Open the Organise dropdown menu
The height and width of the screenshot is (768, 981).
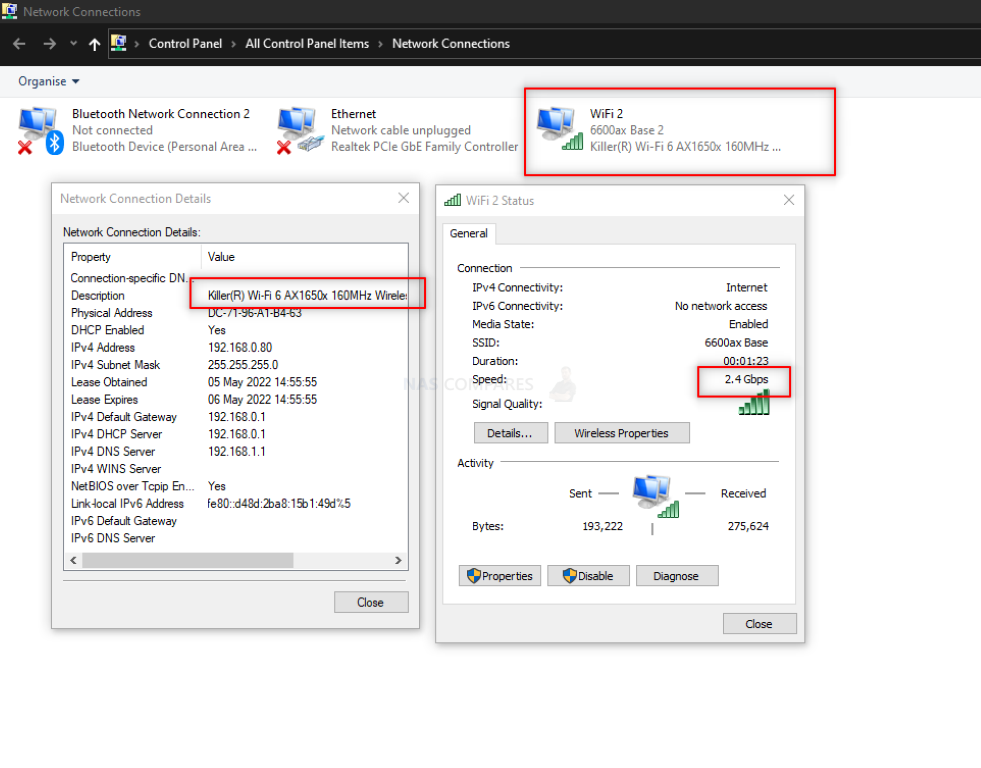(49, 81)
